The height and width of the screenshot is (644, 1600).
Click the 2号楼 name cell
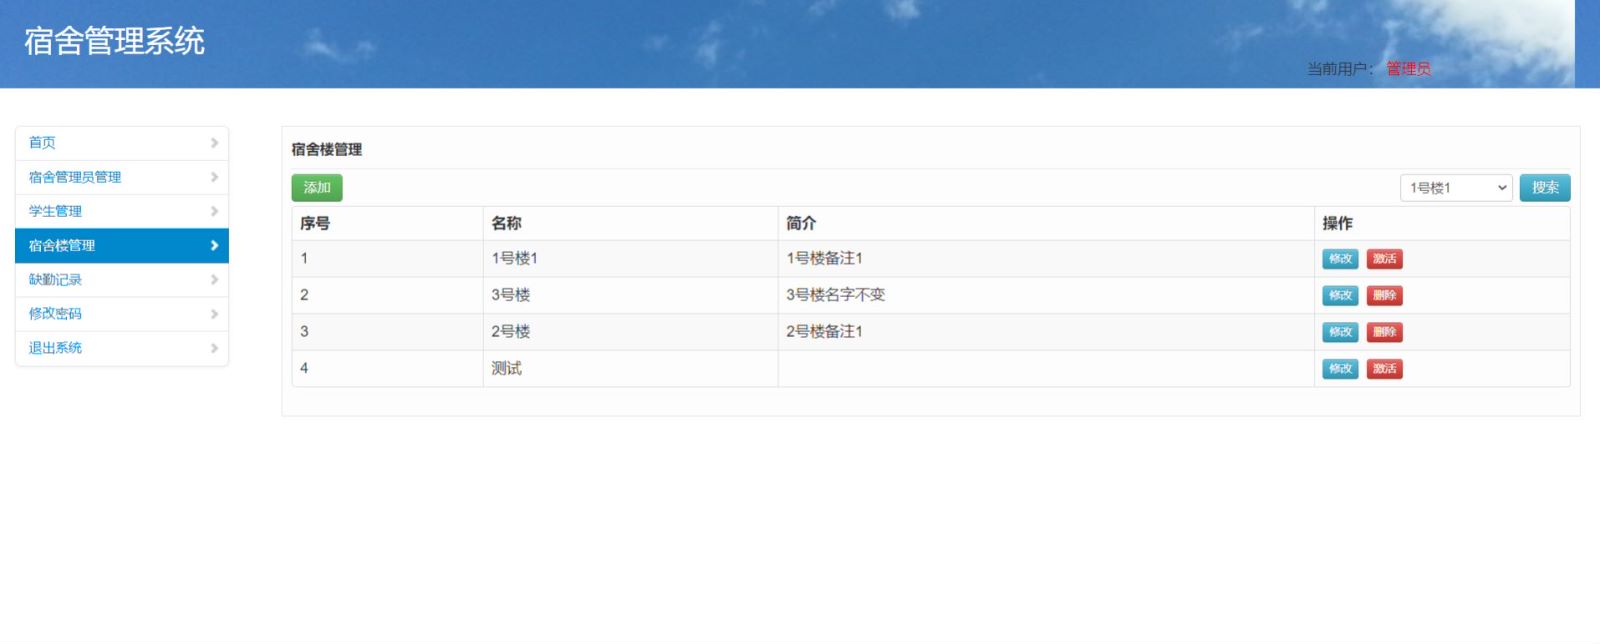pyautogui.click(x=630, y=332)
